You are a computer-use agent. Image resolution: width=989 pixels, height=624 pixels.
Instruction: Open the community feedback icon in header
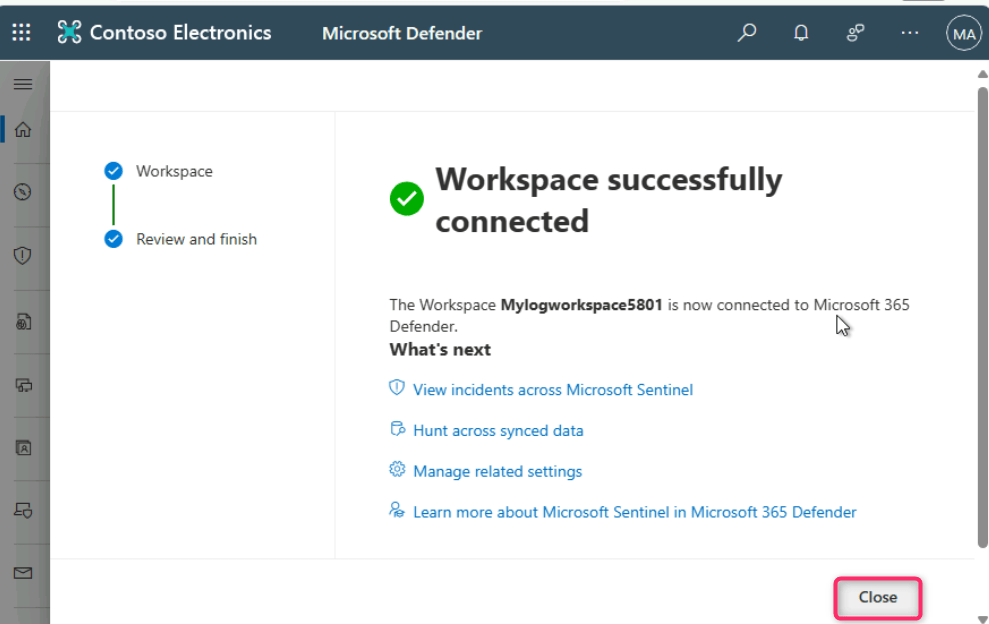click(855, 33)
